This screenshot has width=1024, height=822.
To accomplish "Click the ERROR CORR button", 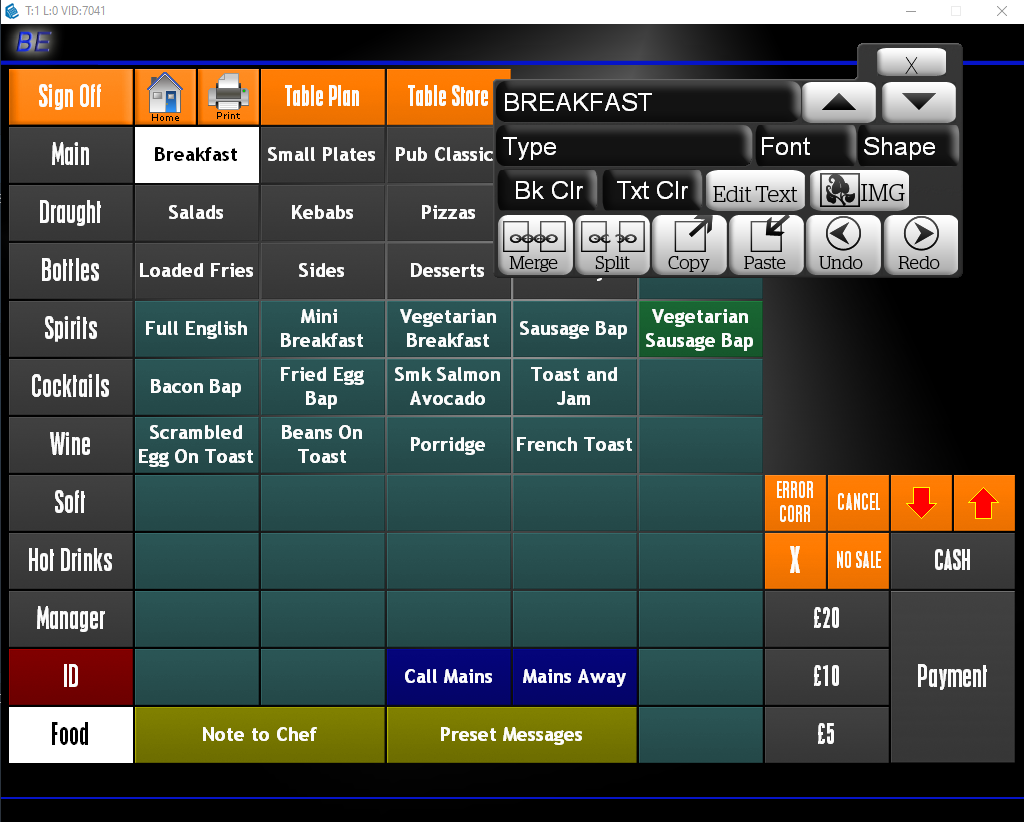I will 795,503.
